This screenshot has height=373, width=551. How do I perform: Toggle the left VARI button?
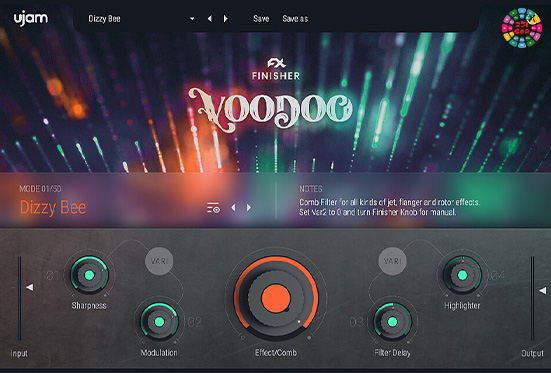point(159,261)
